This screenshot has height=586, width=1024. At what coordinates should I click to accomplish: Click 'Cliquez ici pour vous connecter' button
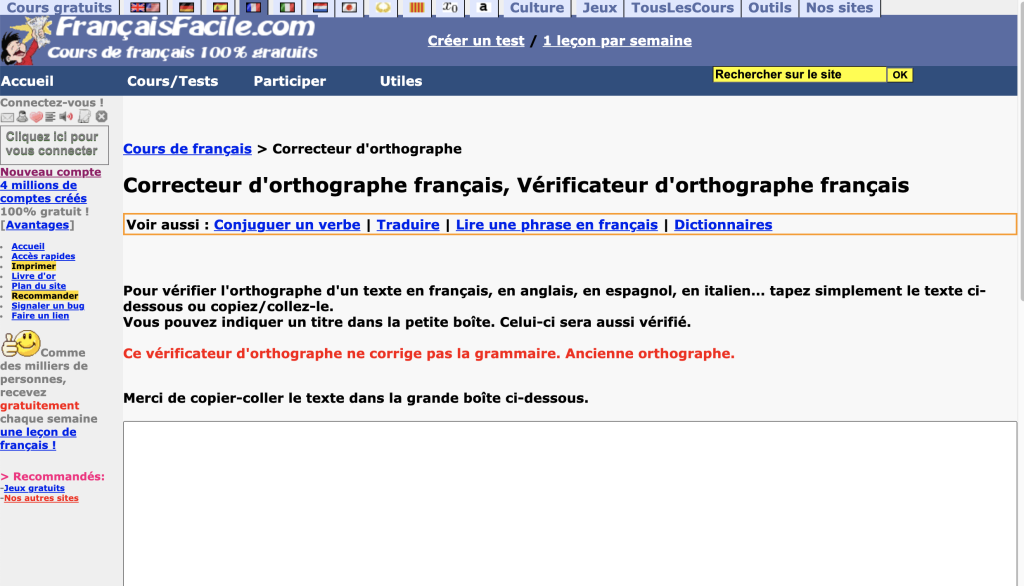click(54, 144)
